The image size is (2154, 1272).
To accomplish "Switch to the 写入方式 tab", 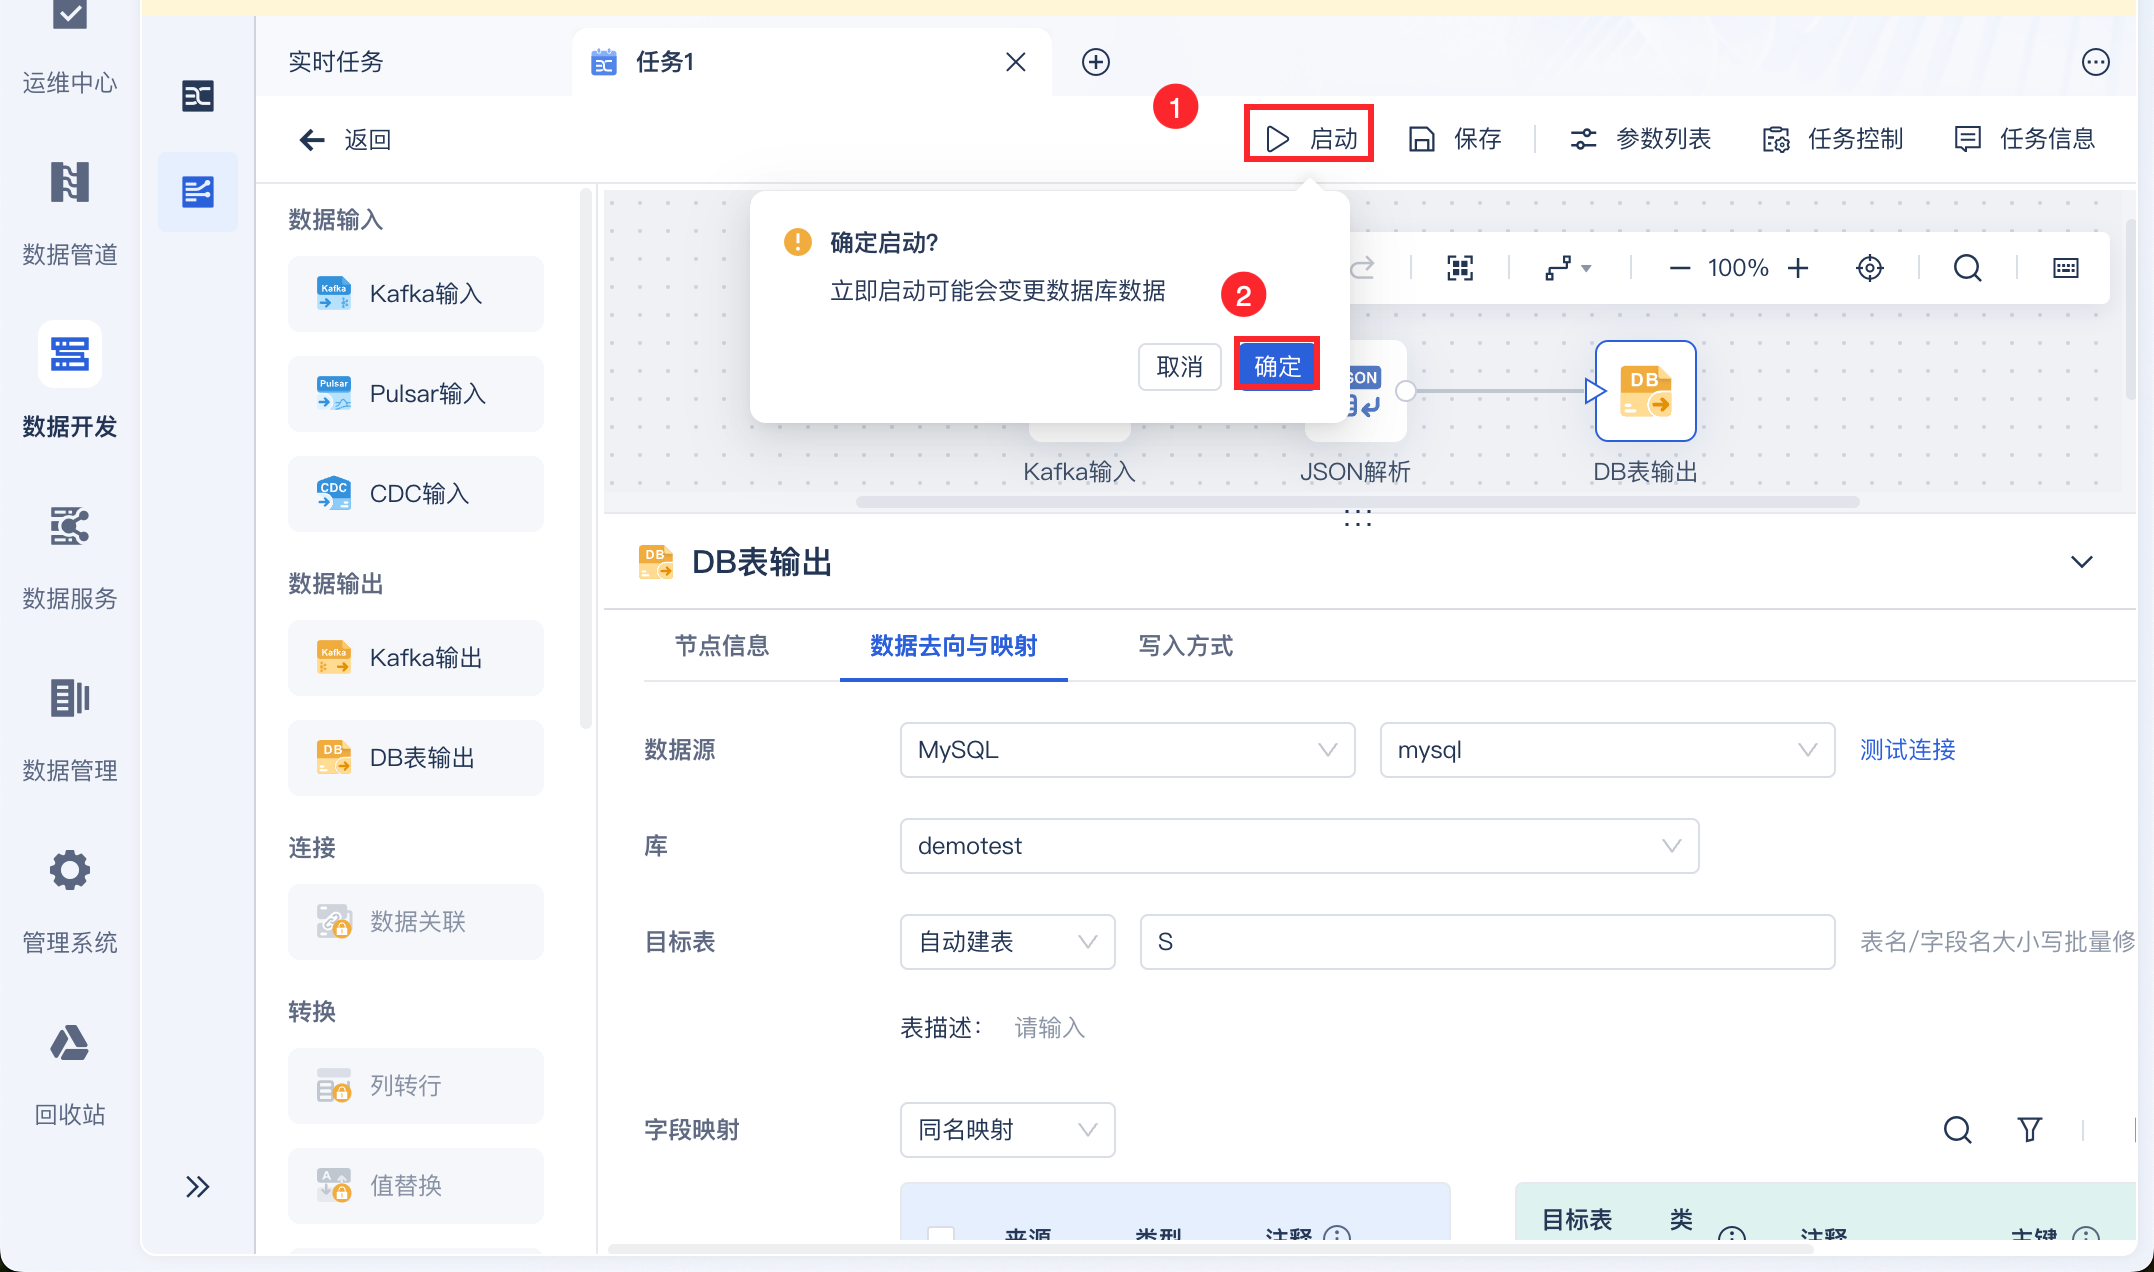I will click(1185, 646).
